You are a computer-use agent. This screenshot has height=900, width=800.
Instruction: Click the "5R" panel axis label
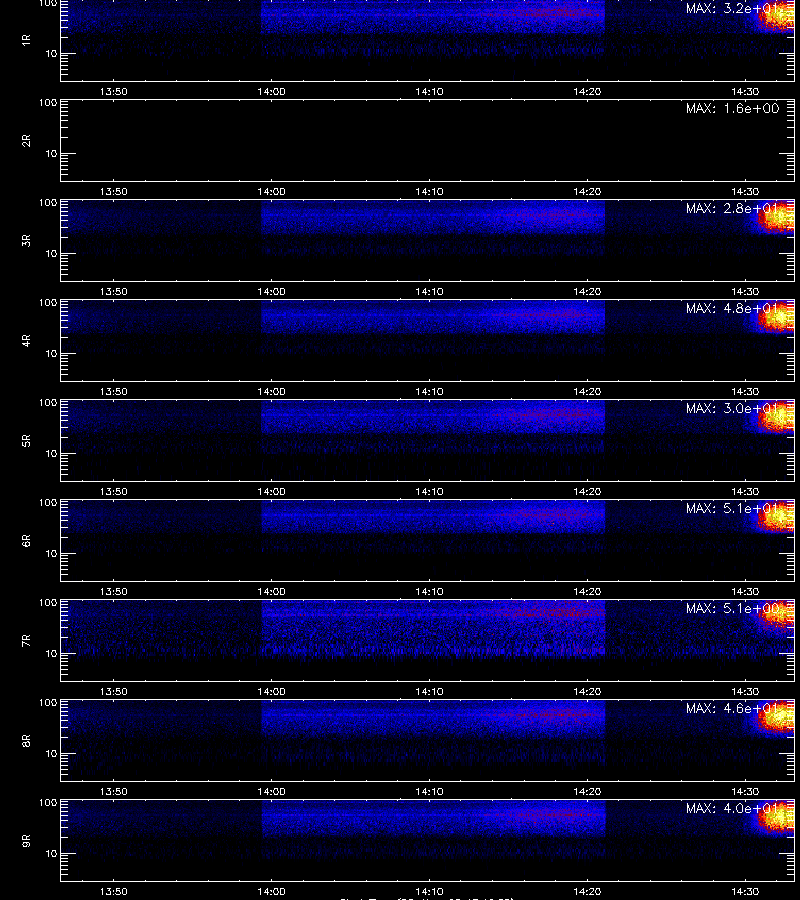click(26, 441)
